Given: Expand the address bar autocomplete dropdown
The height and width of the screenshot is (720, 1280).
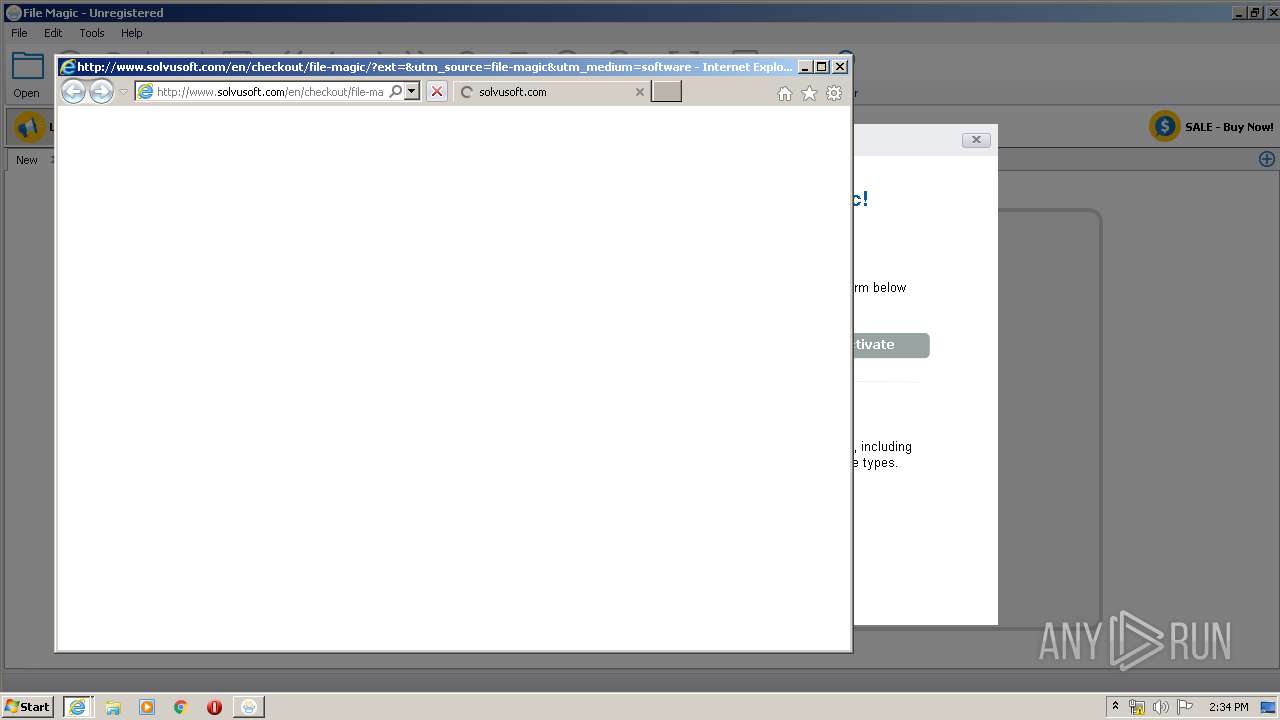Looking at the screenshot, I should (x=411, y=92).
